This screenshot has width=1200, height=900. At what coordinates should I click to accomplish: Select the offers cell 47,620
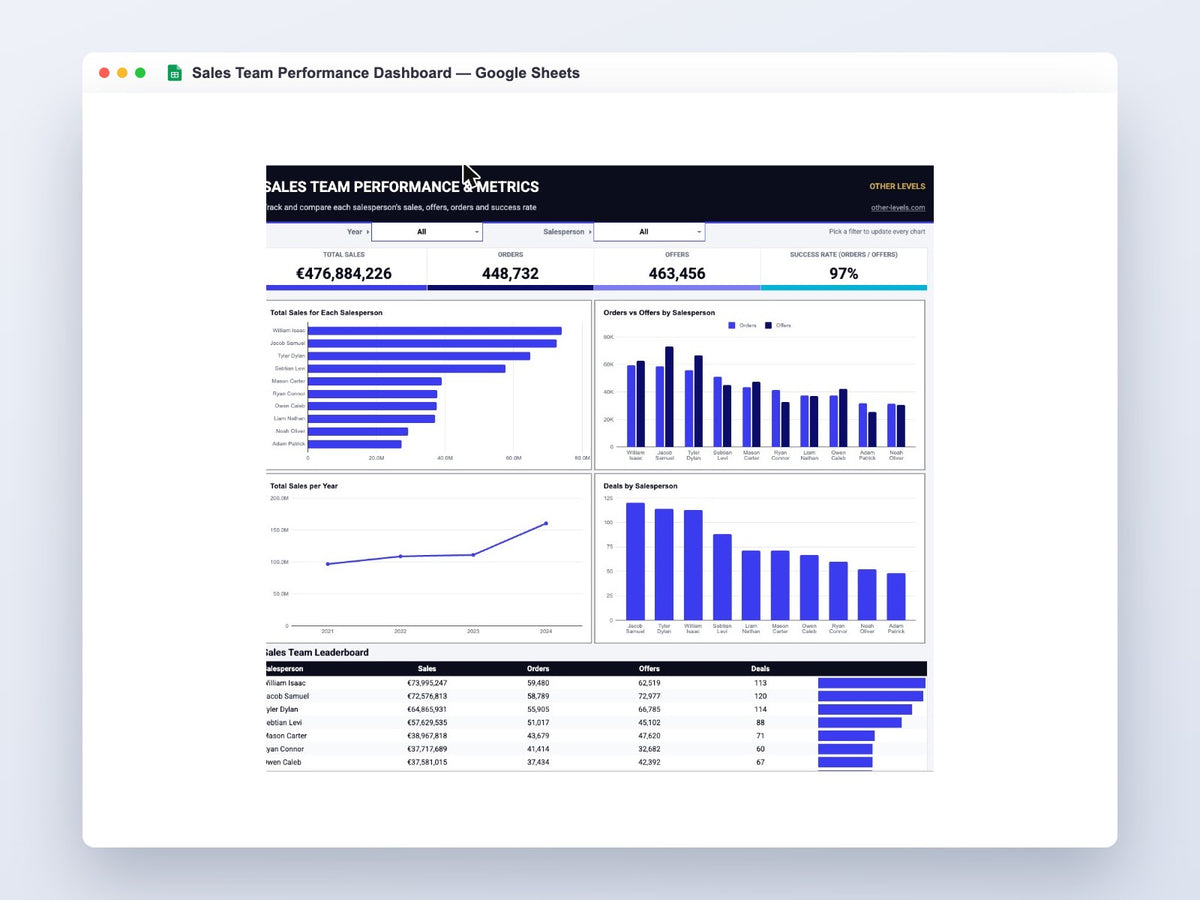pos(649,736)
